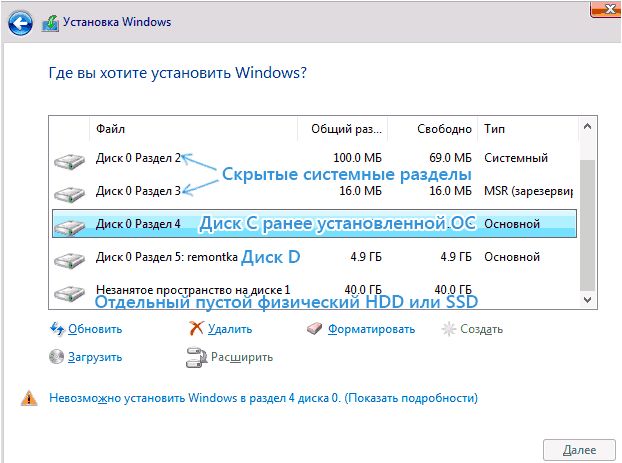Viewport: 622px width, 463px height.
Task: Click drive icon of unallocated space row
Action: click(x=69, y=293)
